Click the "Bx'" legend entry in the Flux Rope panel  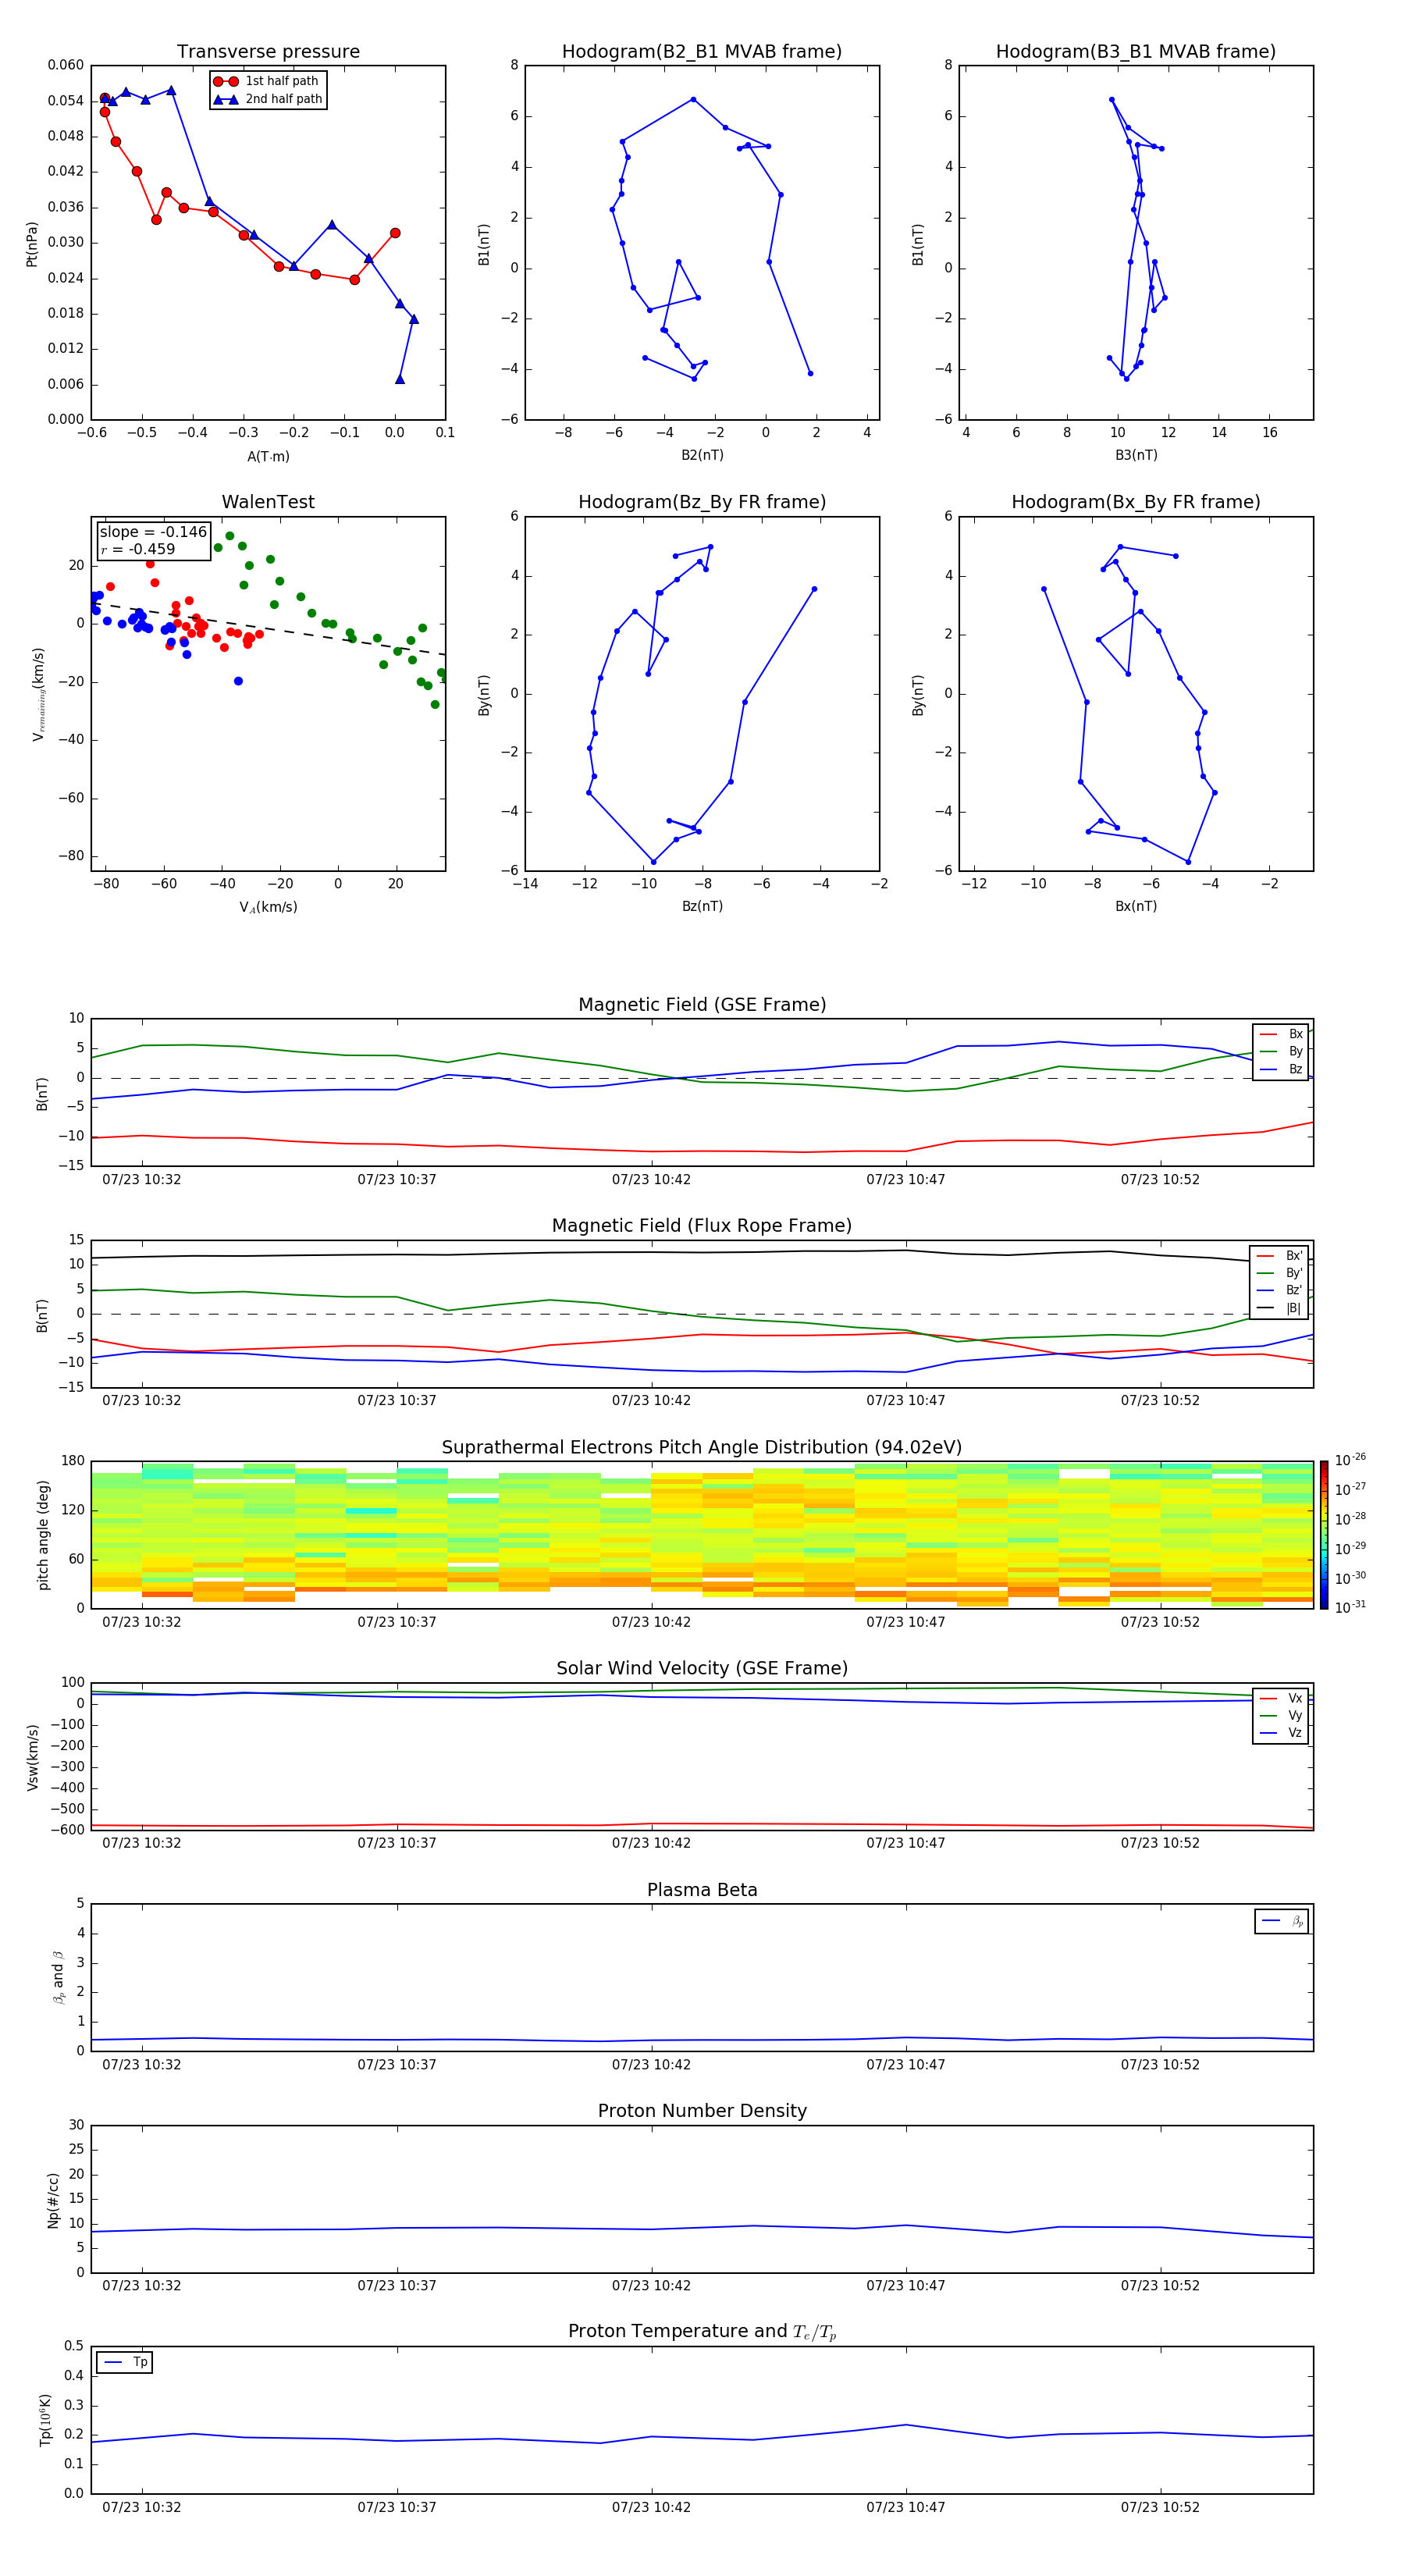click(x=1280, y=1256)
